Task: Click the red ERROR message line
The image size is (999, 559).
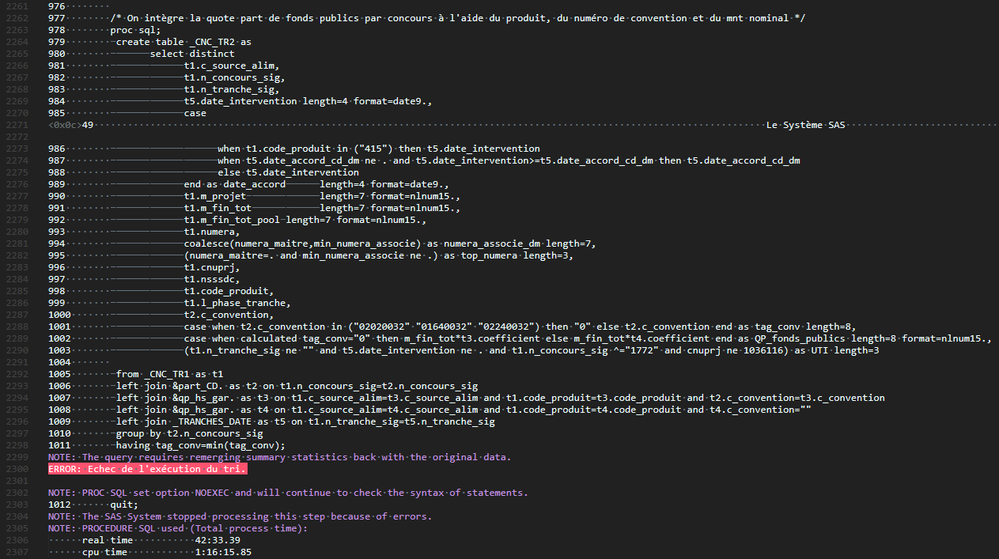Action: 147,469
